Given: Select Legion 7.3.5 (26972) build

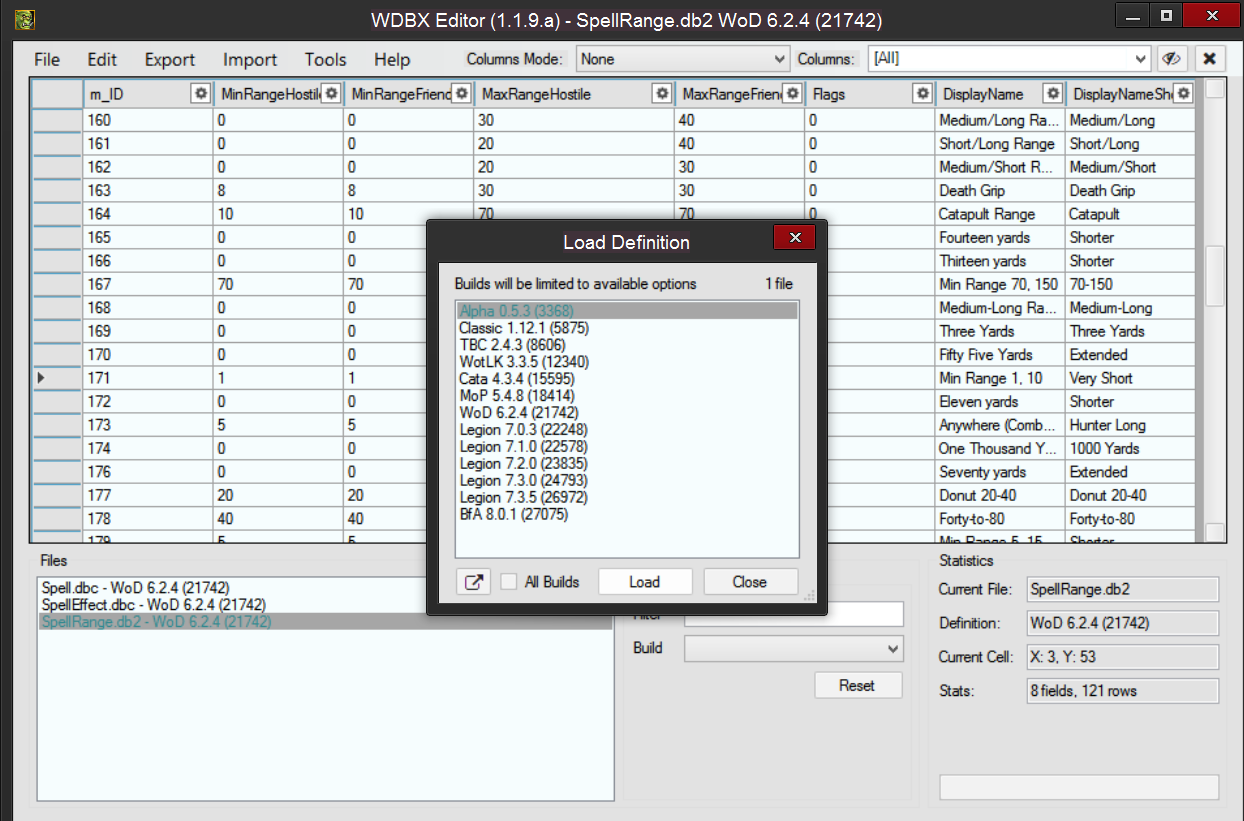Looking at the screenshot, I should 627,497.
